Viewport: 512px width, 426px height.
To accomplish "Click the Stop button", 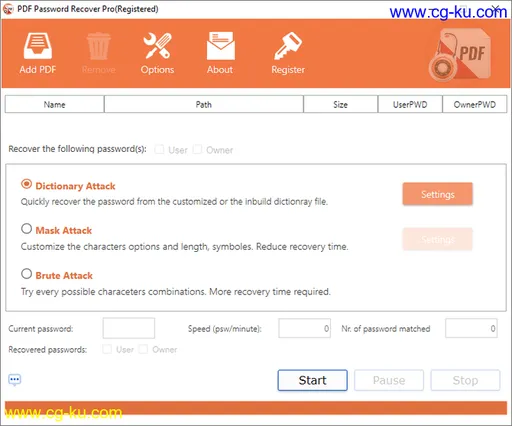I will click(x=465, y=380).
